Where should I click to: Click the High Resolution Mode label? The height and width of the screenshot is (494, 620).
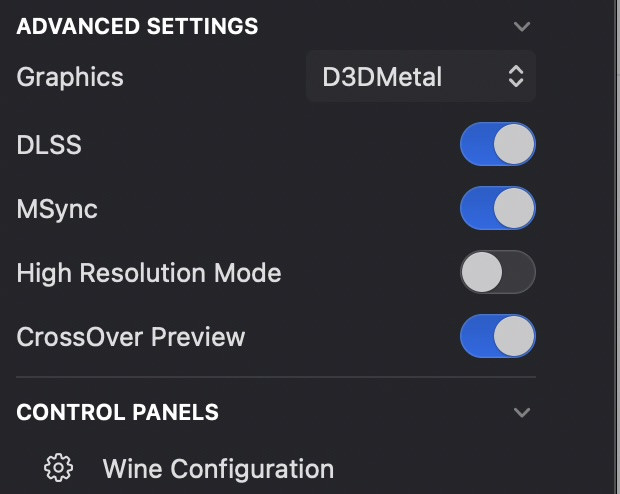click(x=149, y=272)
